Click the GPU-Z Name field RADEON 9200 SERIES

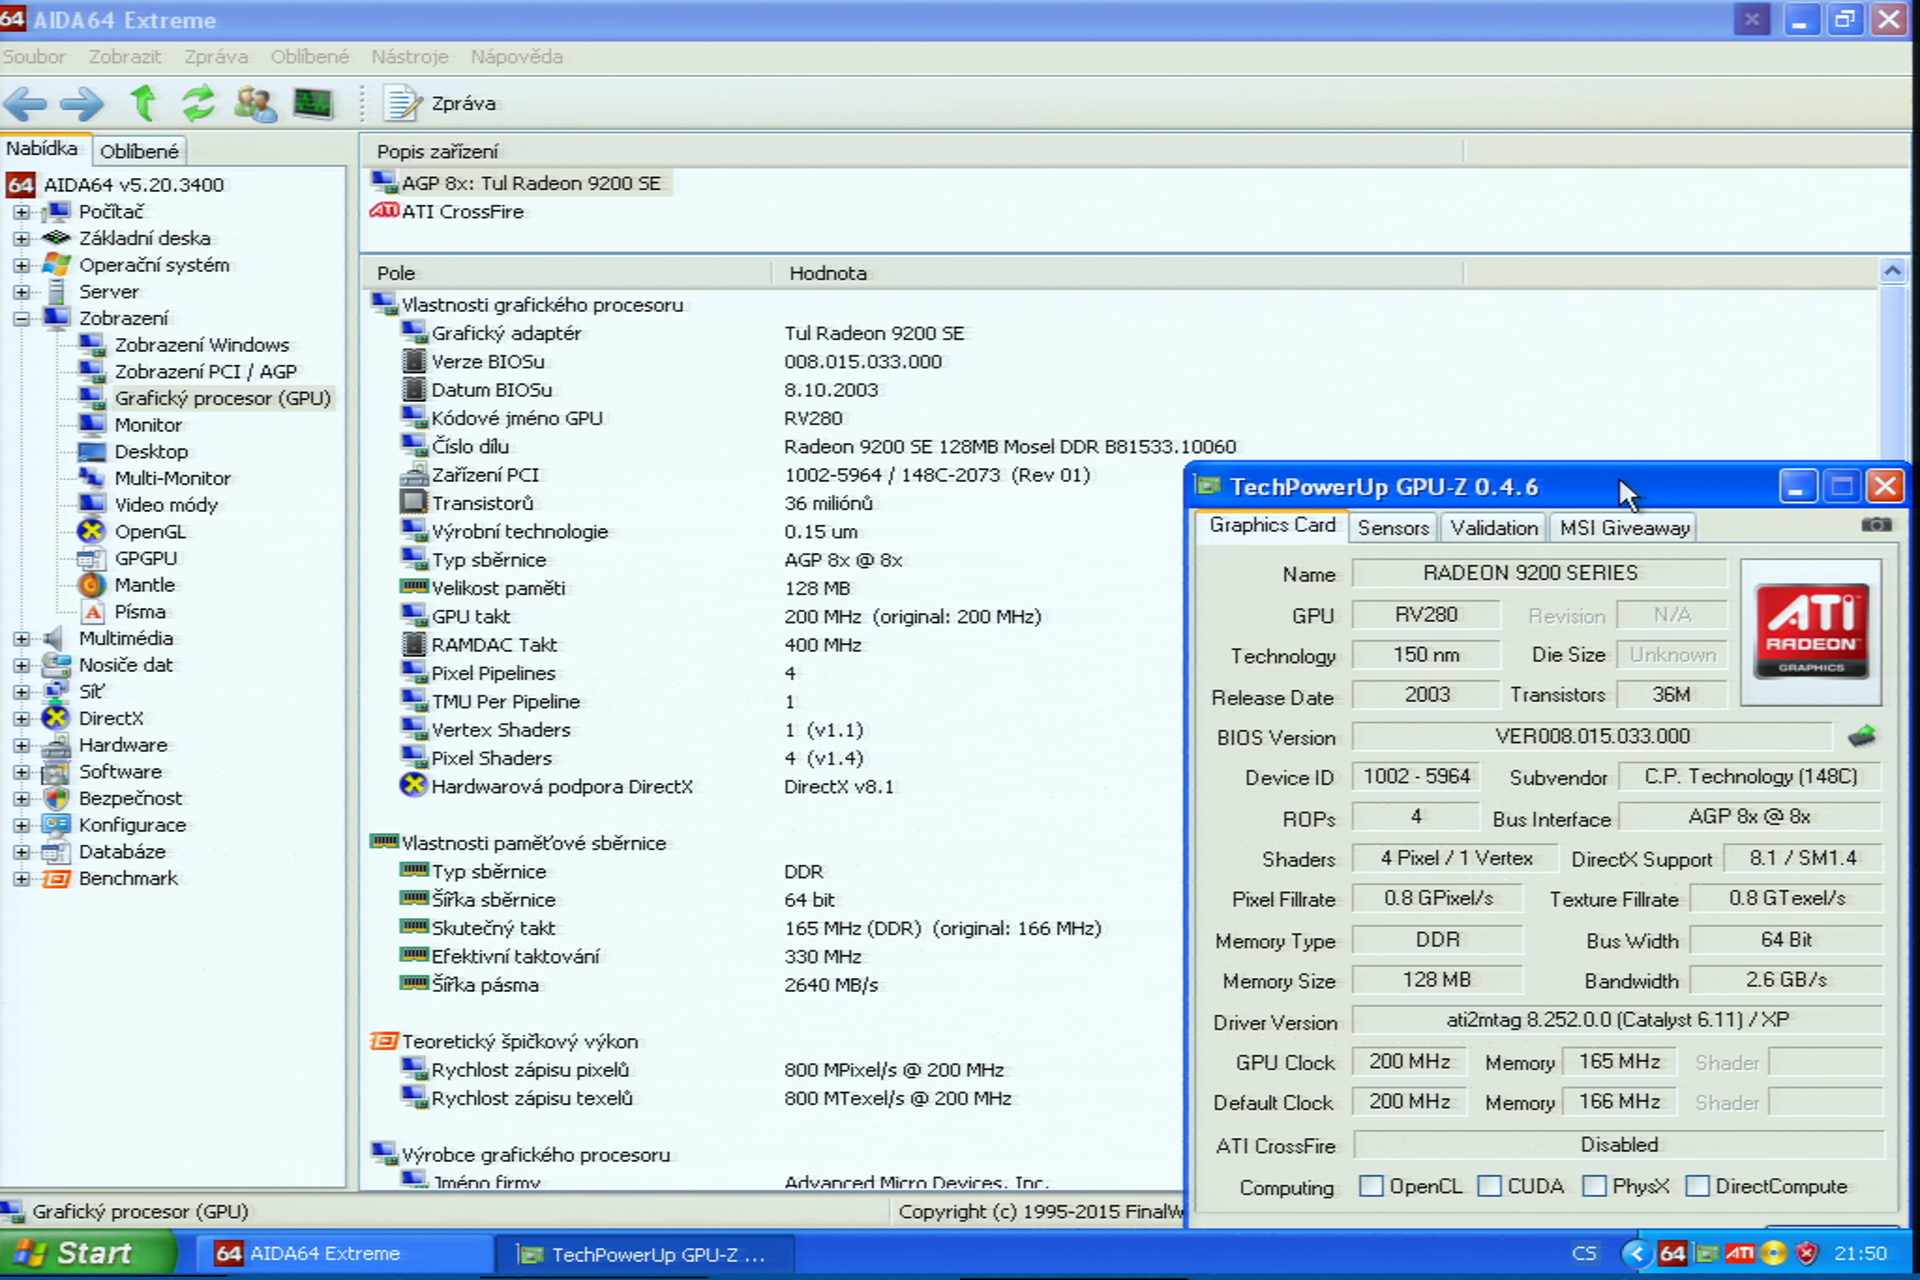[1539, 573]
